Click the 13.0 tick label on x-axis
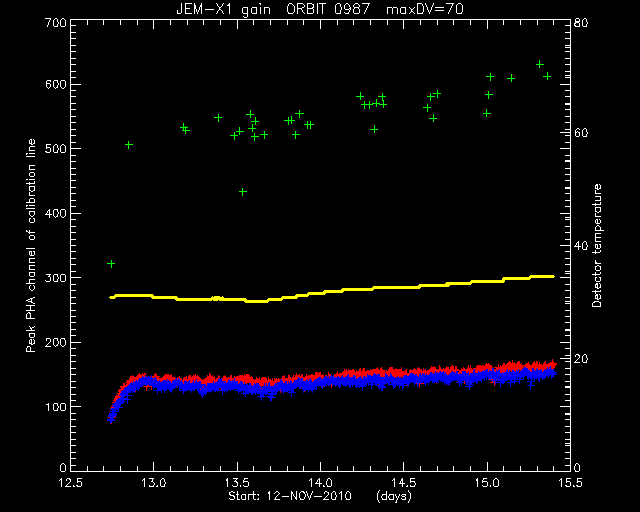 (x=154, y=483)
